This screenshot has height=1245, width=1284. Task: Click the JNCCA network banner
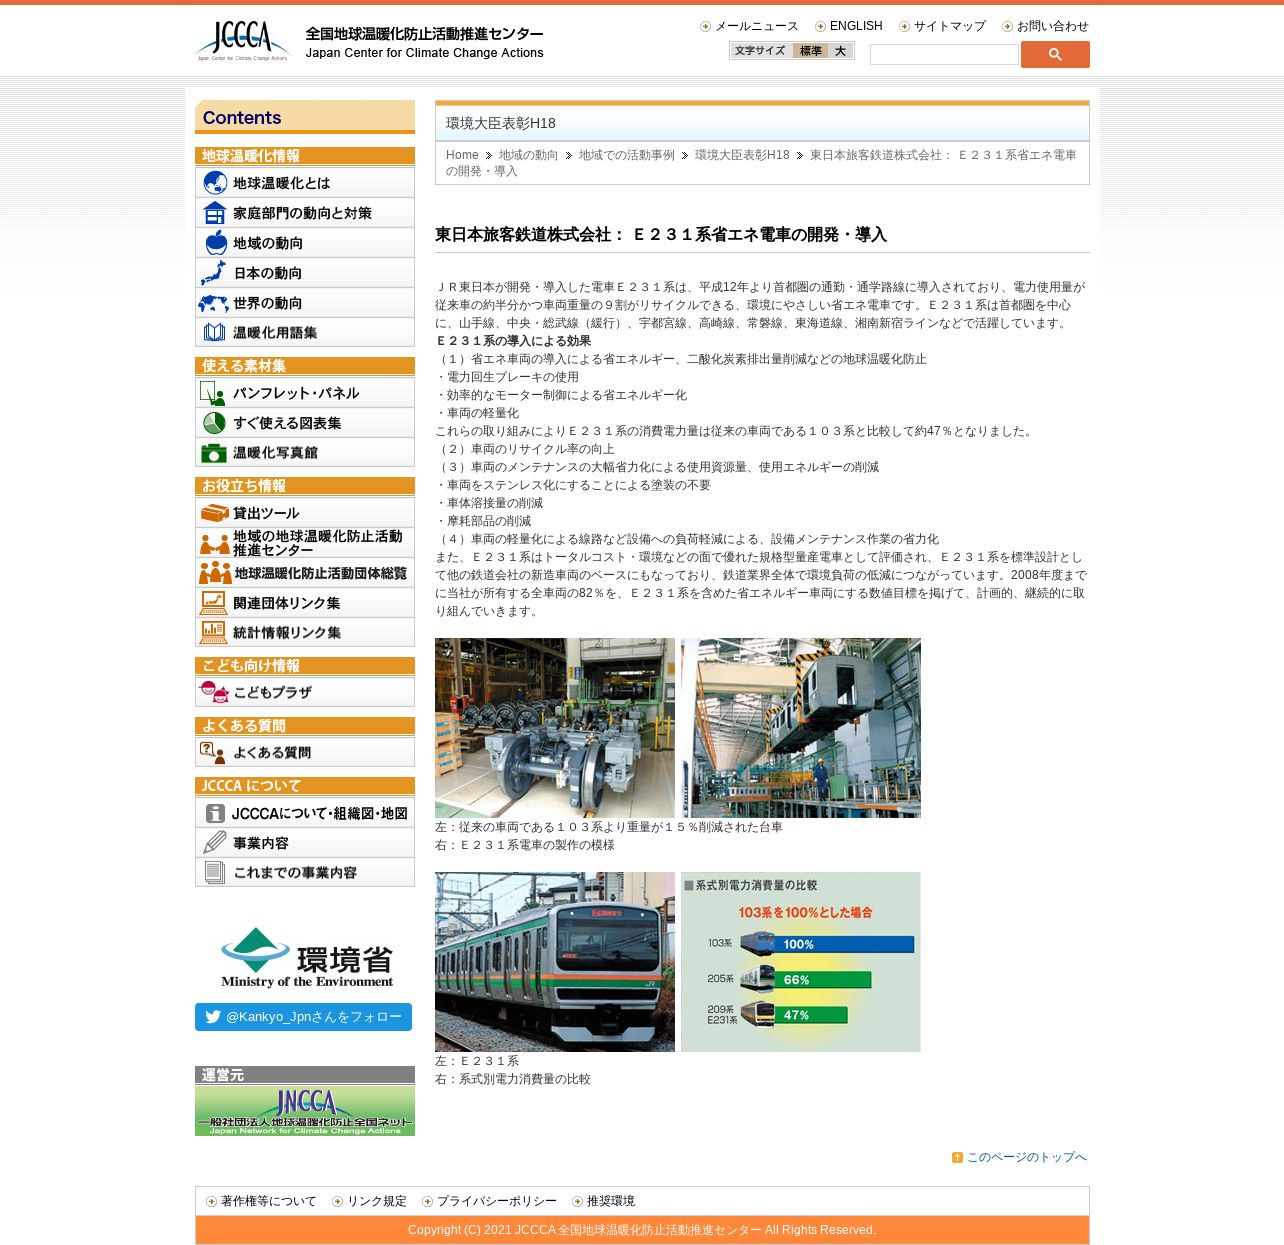click(305, 1110)
